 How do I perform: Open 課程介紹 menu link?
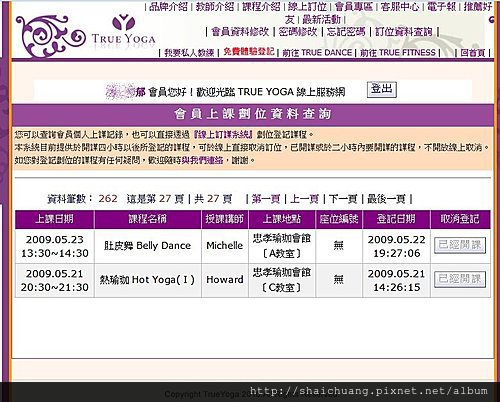[261, 7]
